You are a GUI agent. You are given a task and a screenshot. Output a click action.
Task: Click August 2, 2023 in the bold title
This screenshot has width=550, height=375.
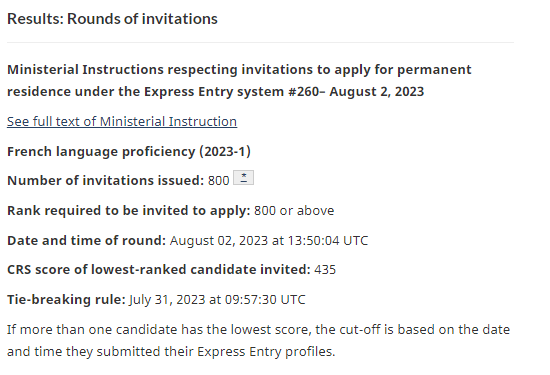coord(377,92)
